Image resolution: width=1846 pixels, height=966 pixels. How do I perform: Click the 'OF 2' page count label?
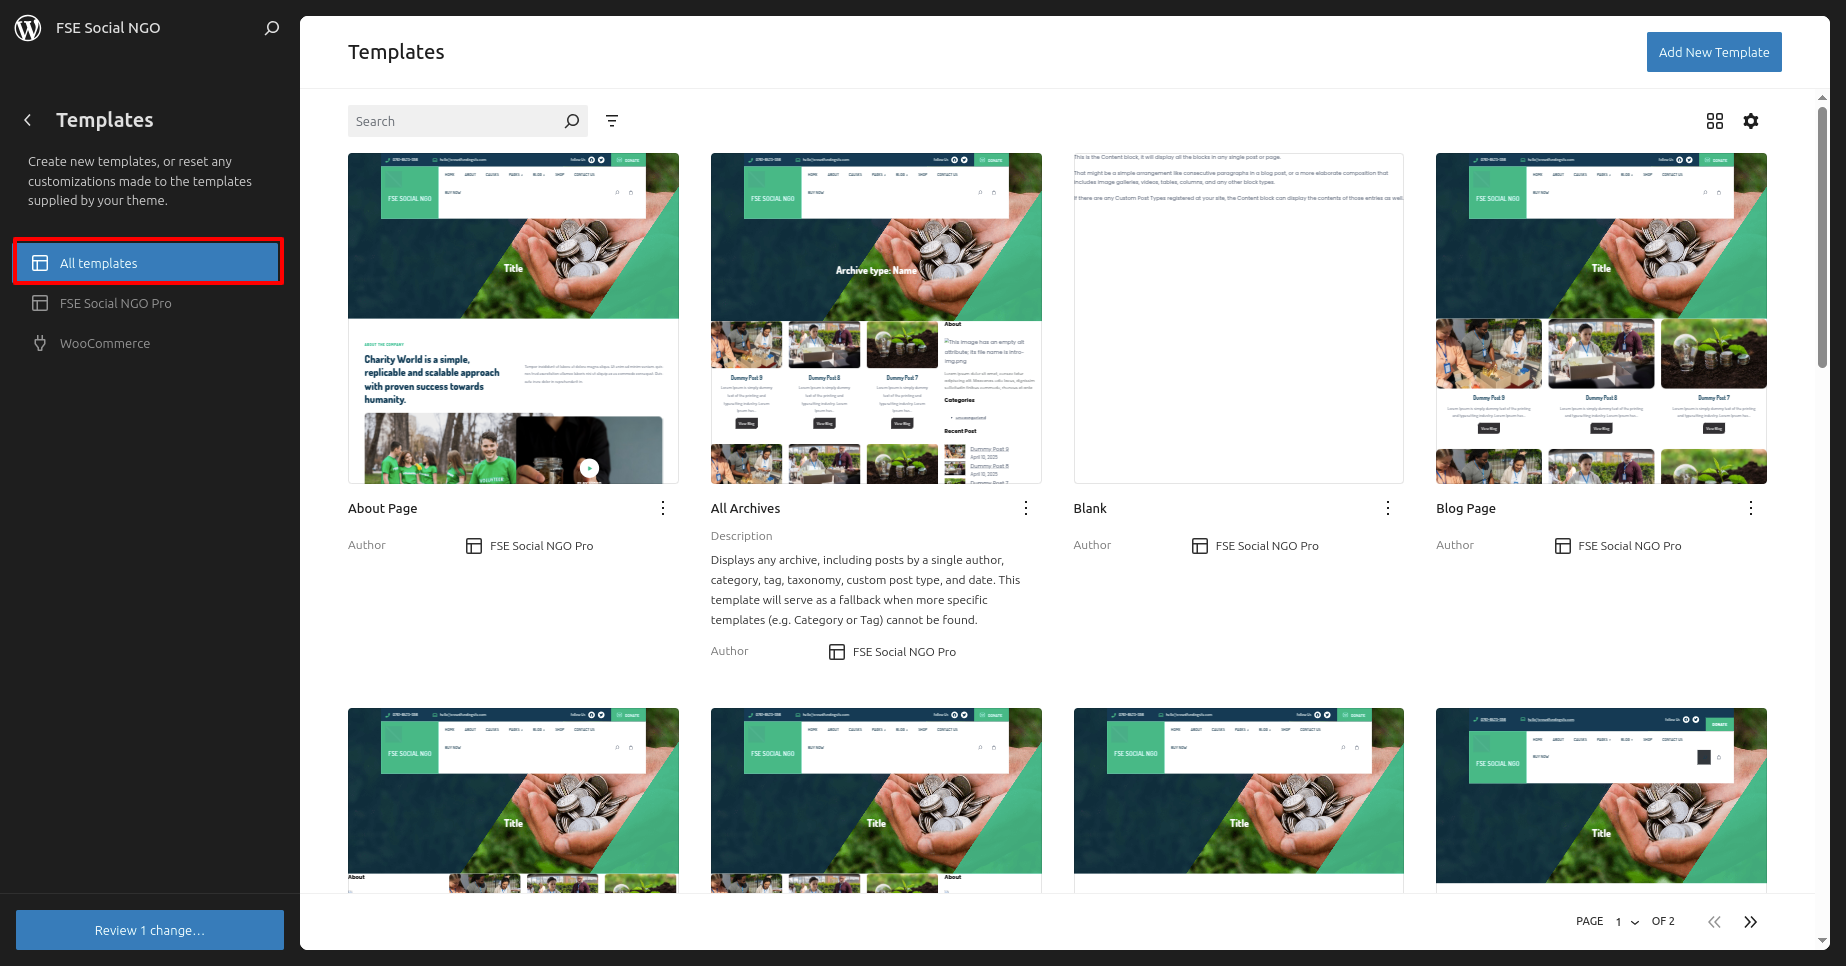click(x=1663, y=921)
